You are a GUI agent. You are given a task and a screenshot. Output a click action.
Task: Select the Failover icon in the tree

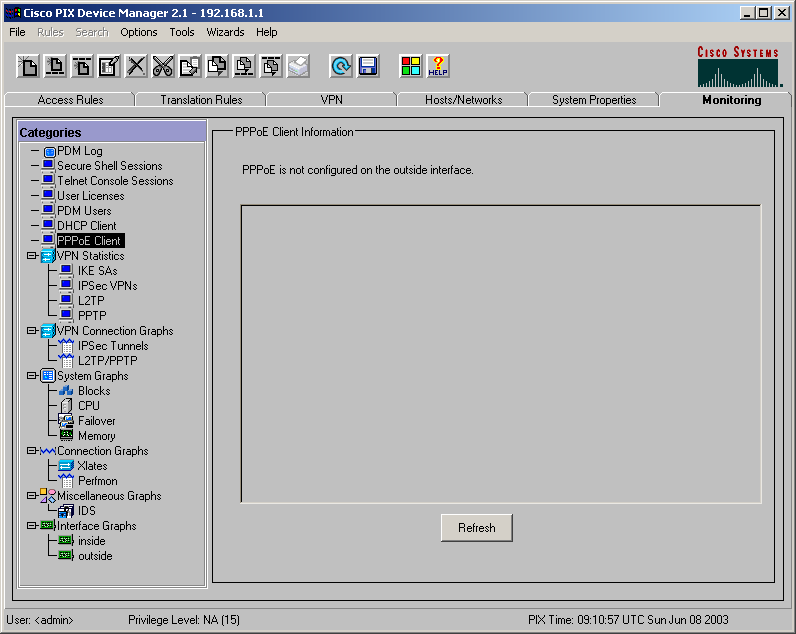[x=66, y=420]
